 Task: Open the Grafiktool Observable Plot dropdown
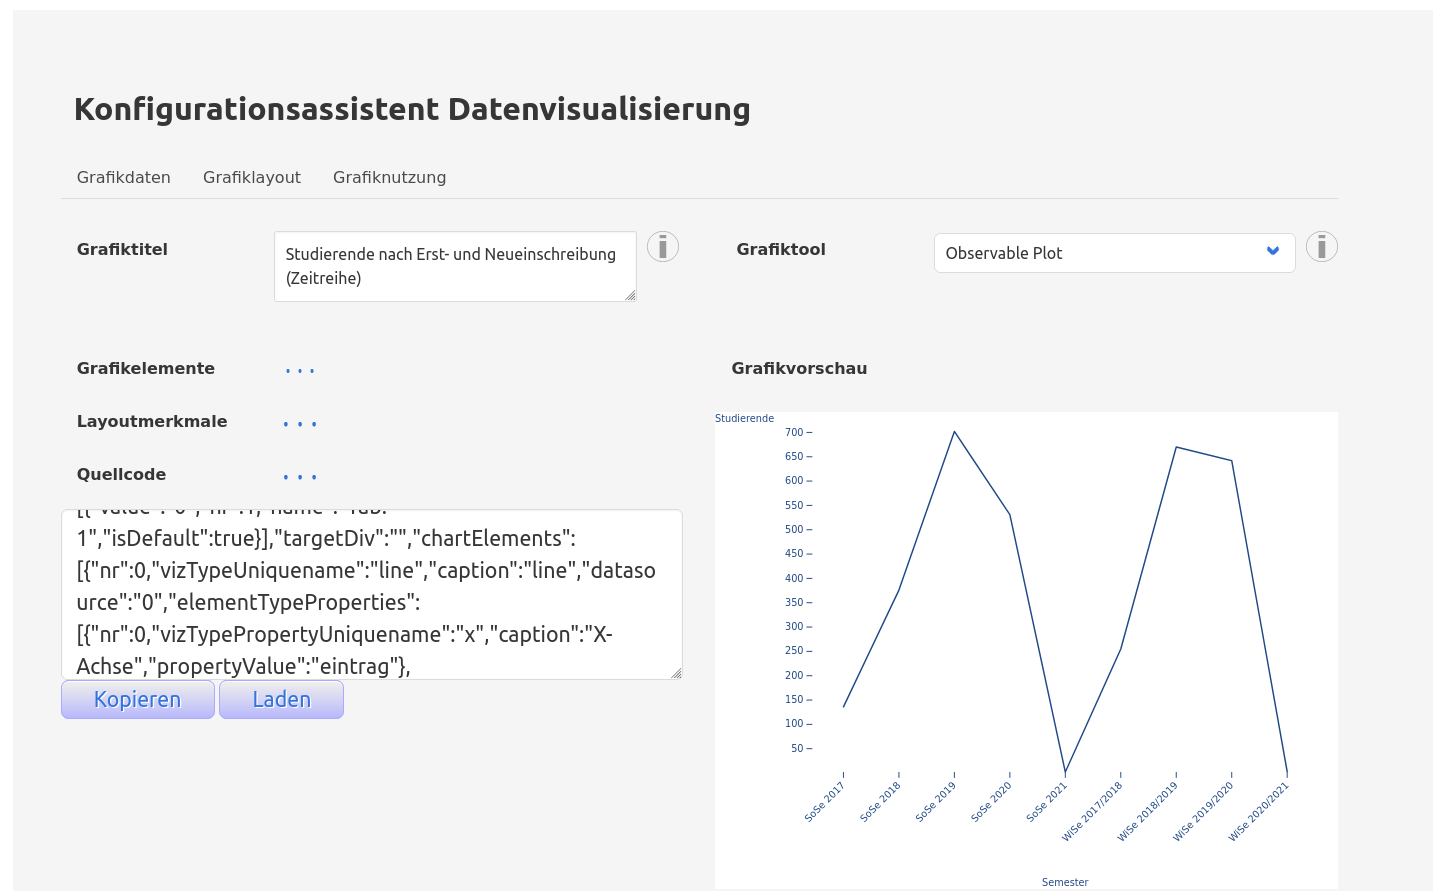(1113, 253)
